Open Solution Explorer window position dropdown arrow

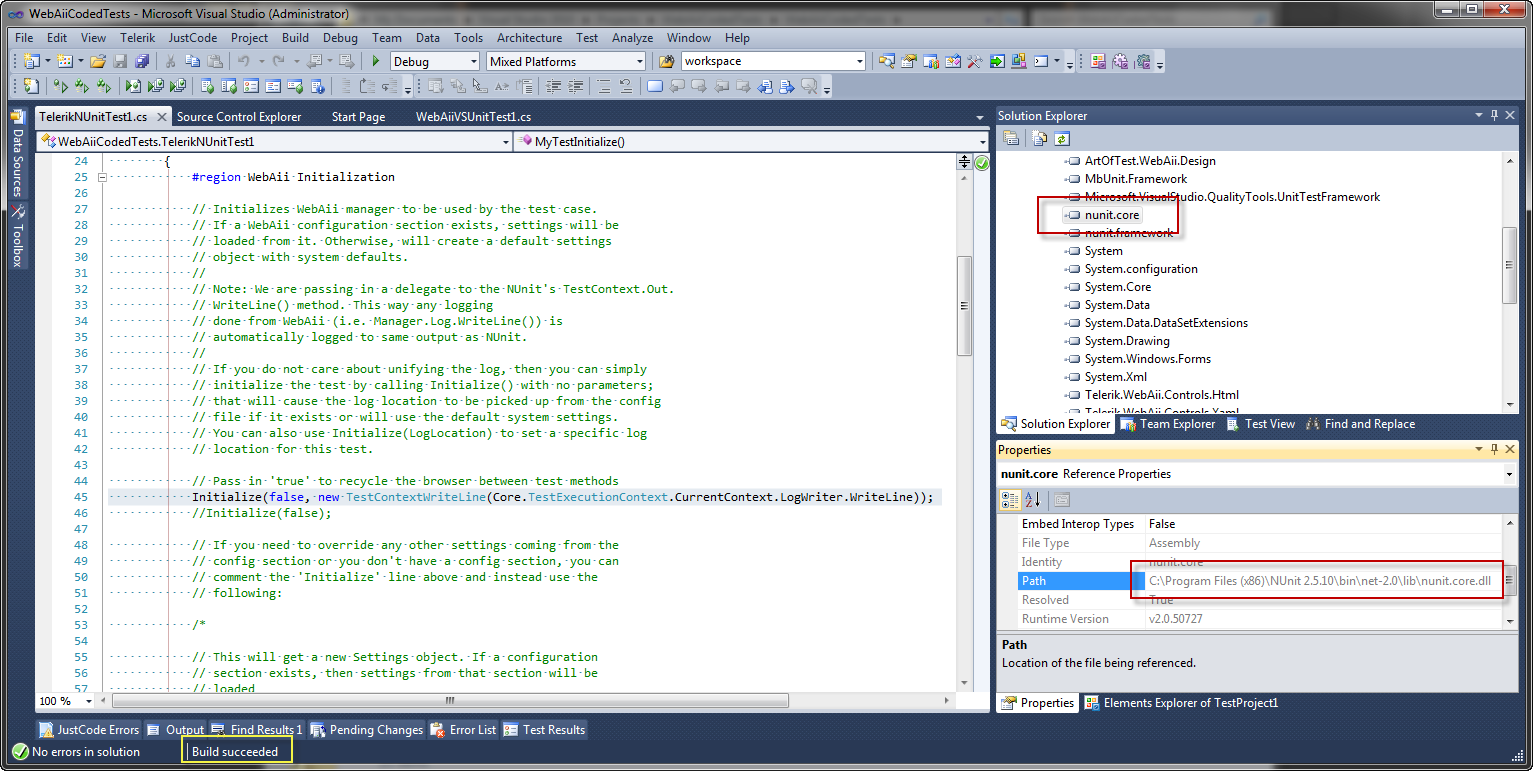(x=1479, y=116)
